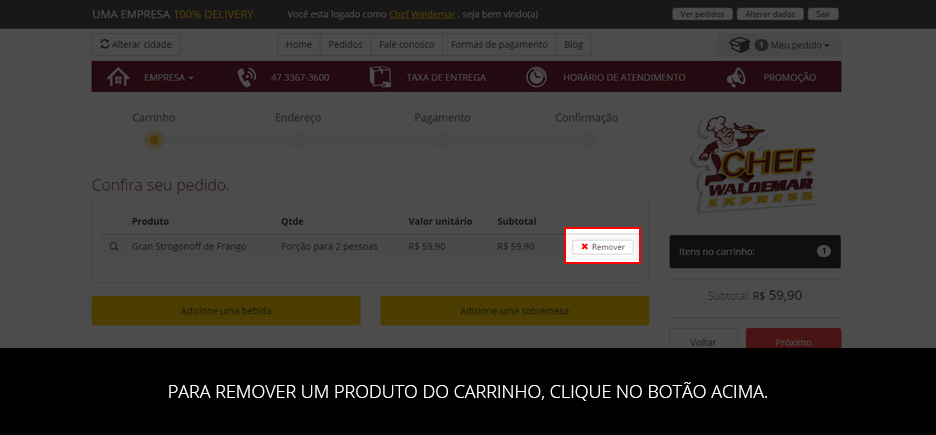Screen dimensions: 936x435
Task: Click Adicione uma sobremesa
Action: [515, 311]
